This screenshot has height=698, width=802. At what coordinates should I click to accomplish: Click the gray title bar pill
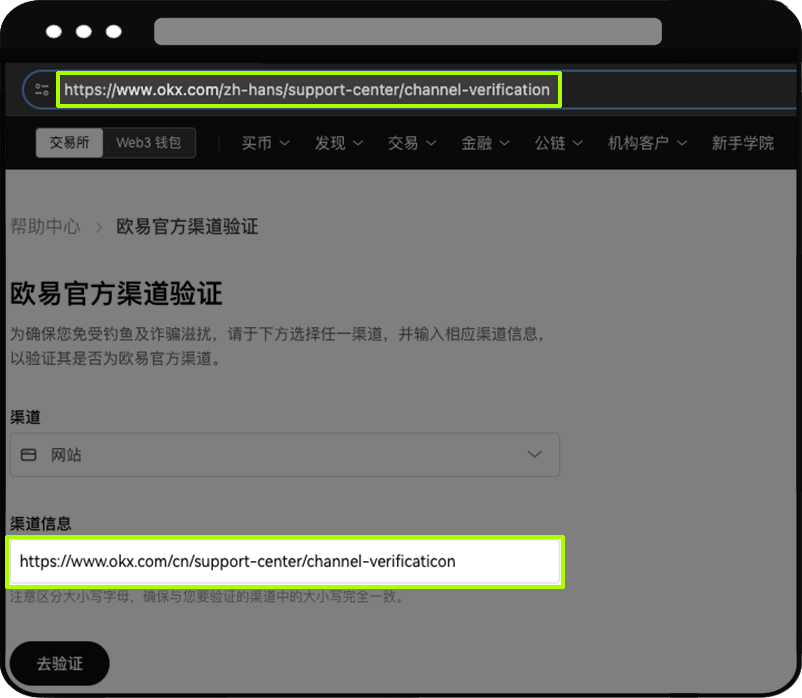point(407,32)
